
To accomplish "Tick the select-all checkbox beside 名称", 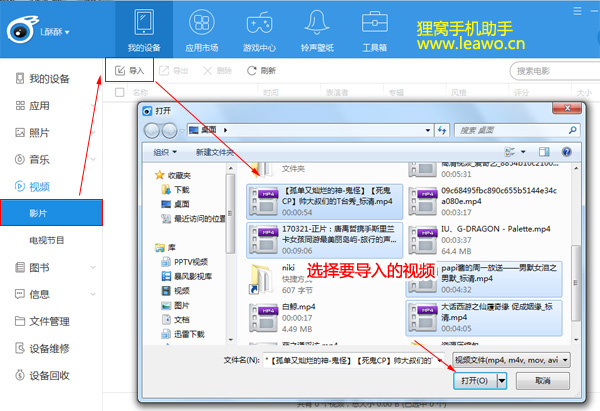I will coord(119,92).
